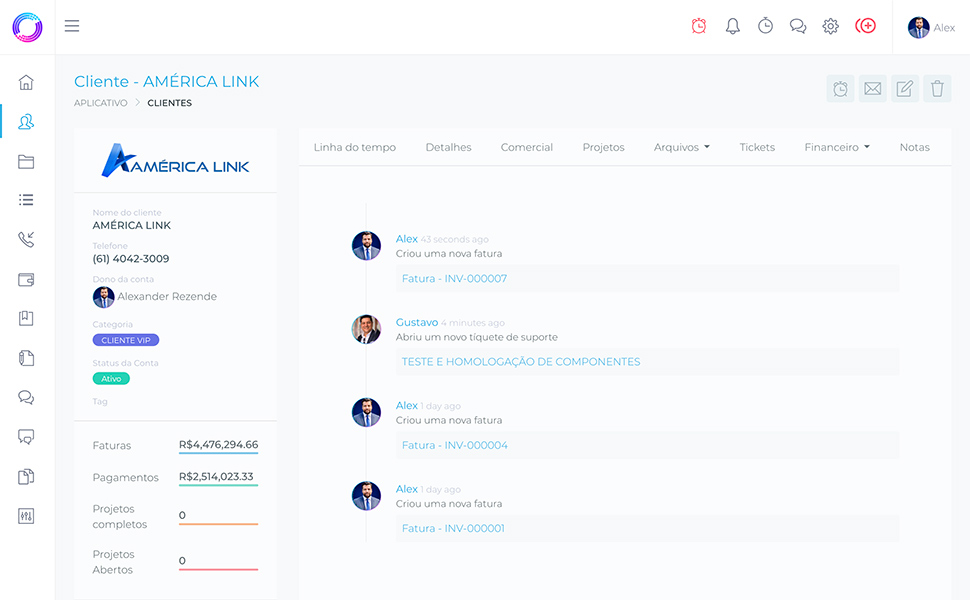Switch to the Notas tab
The height and width of the screenshot is (600, 970).
click(914, 147)
